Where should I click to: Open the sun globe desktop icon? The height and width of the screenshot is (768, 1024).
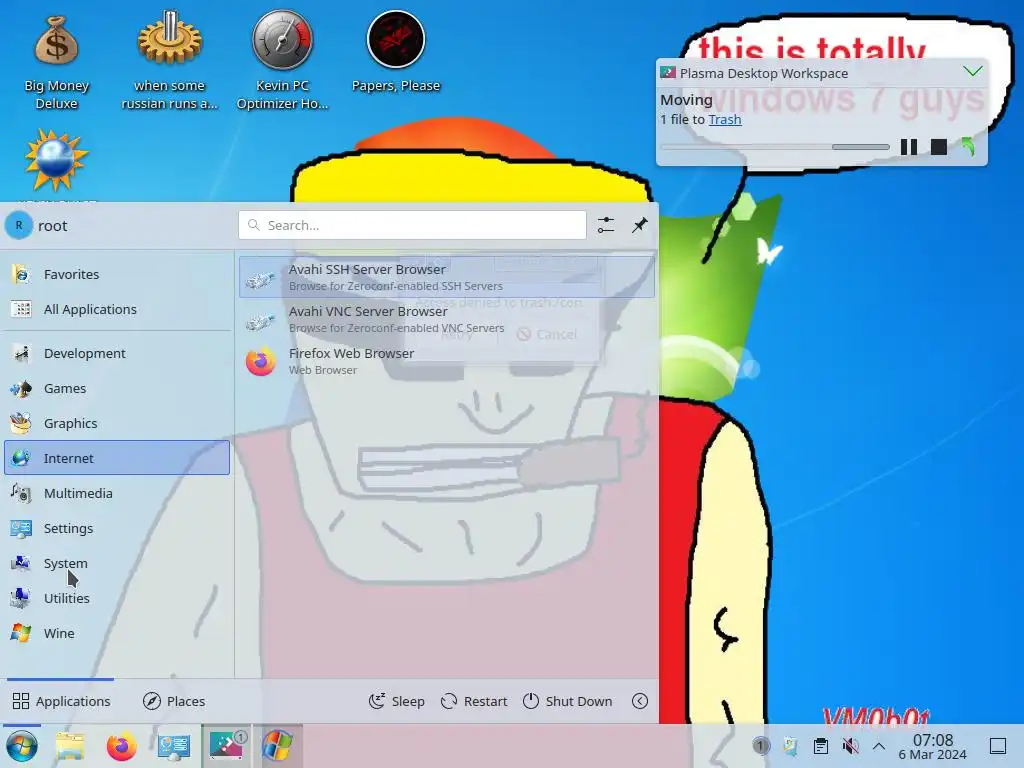(56, 161)
